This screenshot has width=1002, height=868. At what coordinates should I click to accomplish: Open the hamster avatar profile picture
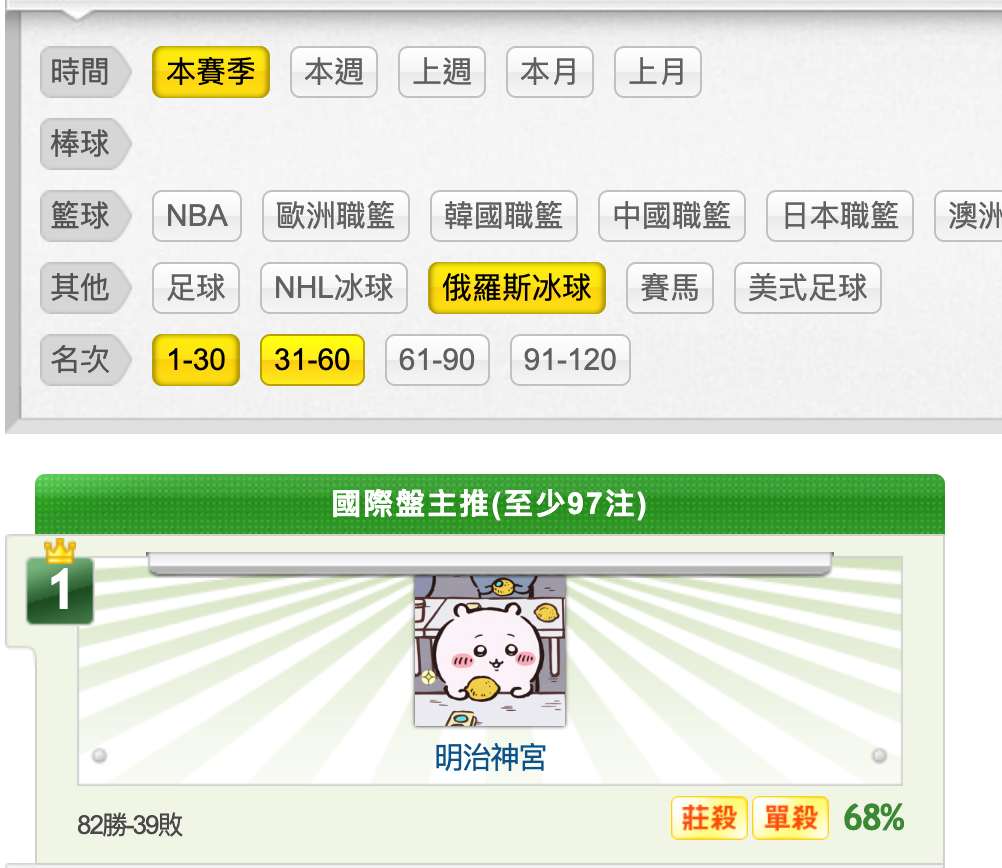coord(490,651)
